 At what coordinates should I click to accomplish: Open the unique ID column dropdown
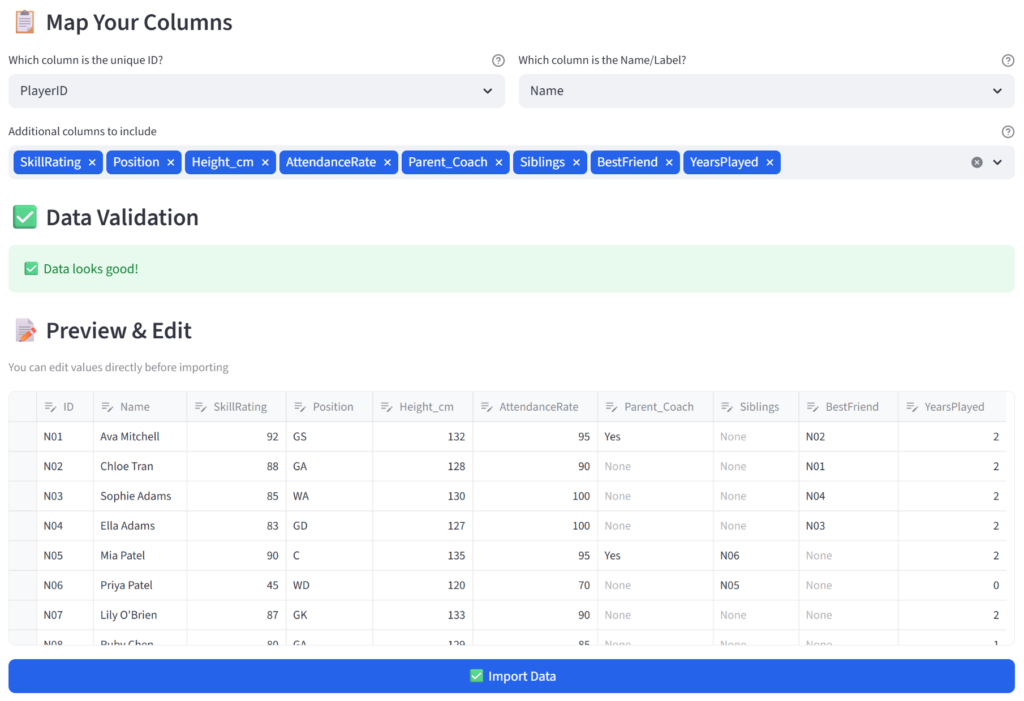[x=257, y=91]
